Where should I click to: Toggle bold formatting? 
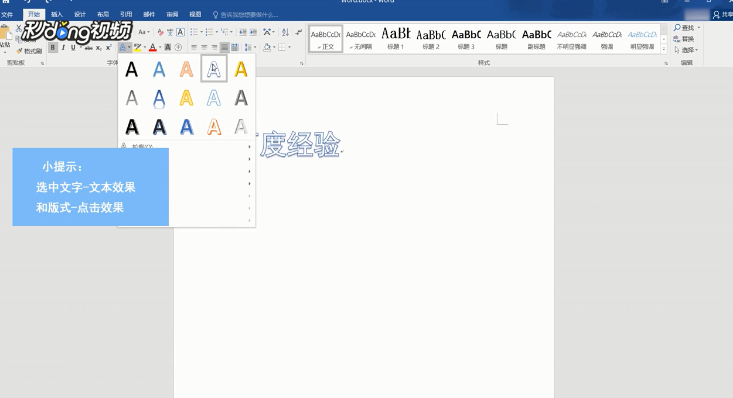(53, 48)
